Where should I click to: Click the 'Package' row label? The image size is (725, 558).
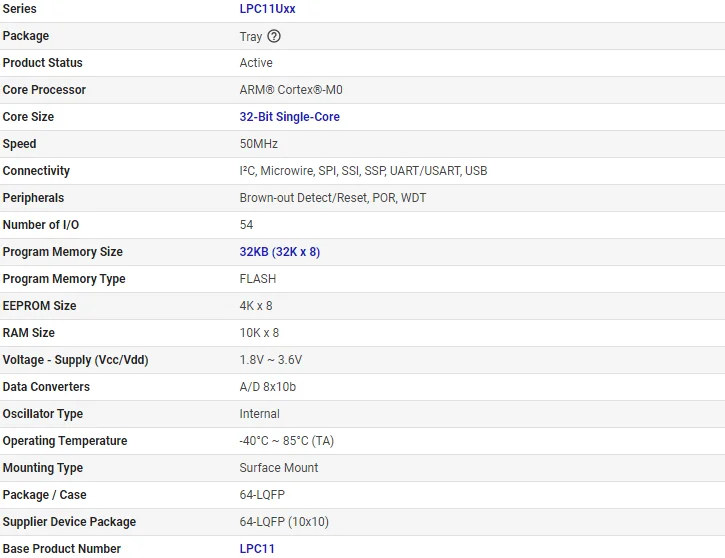coord(26,36)
